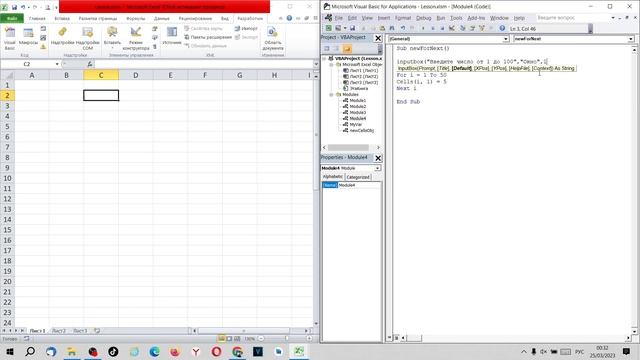Click the Design Mode icon in VBA toolbar
The width and height of the screenshot is (640, 360).
[452, 28]
